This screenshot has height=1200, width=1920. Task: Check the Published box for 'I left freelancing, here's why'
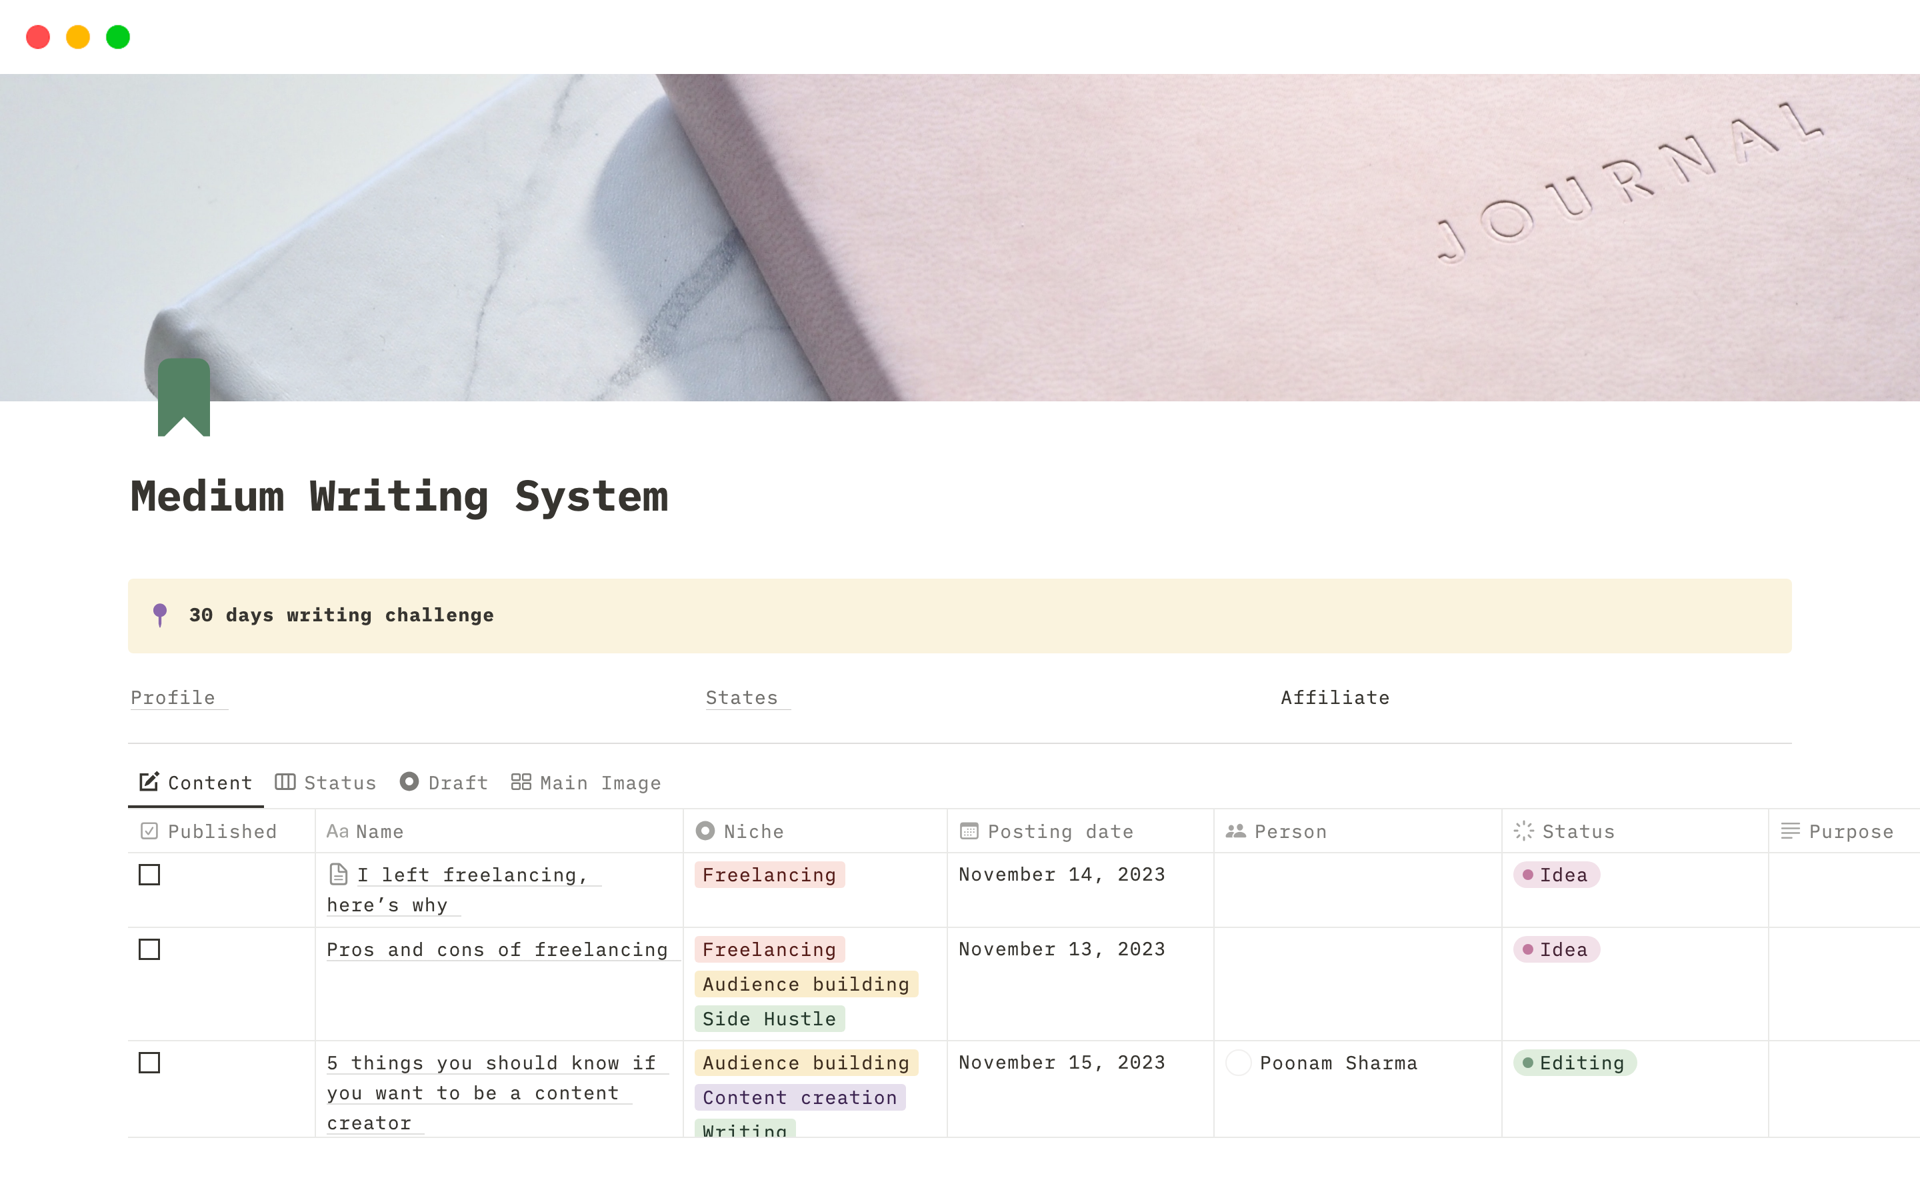pos(149,875)
